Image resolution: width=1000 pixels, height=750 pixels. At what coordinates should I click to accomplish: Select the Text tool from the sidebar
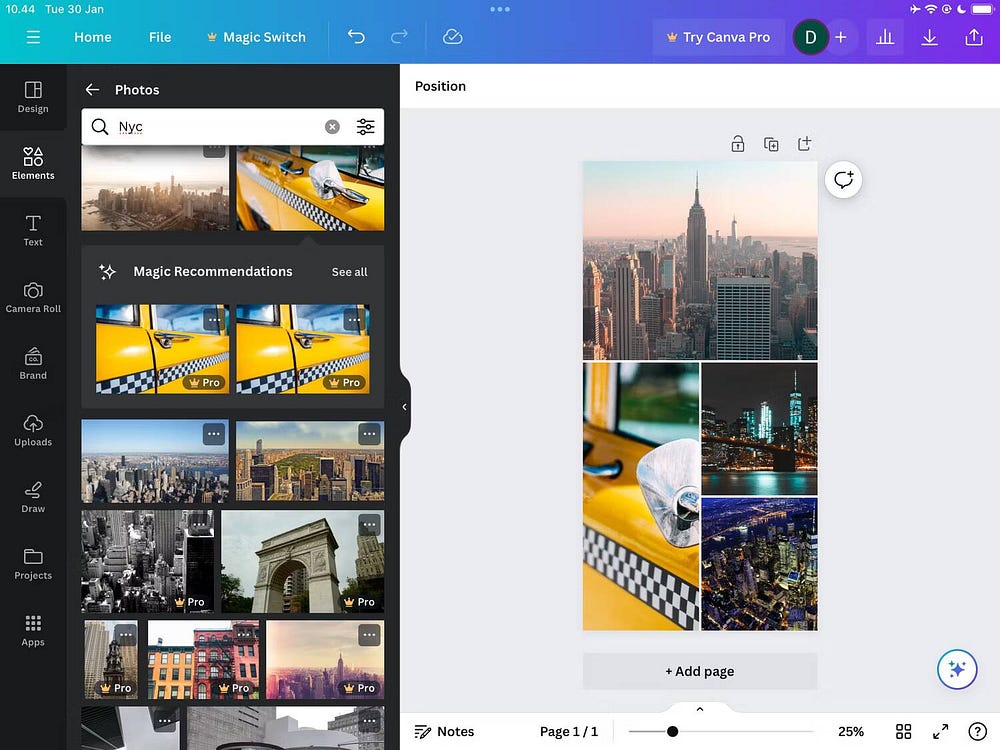[x=33, y=230]
